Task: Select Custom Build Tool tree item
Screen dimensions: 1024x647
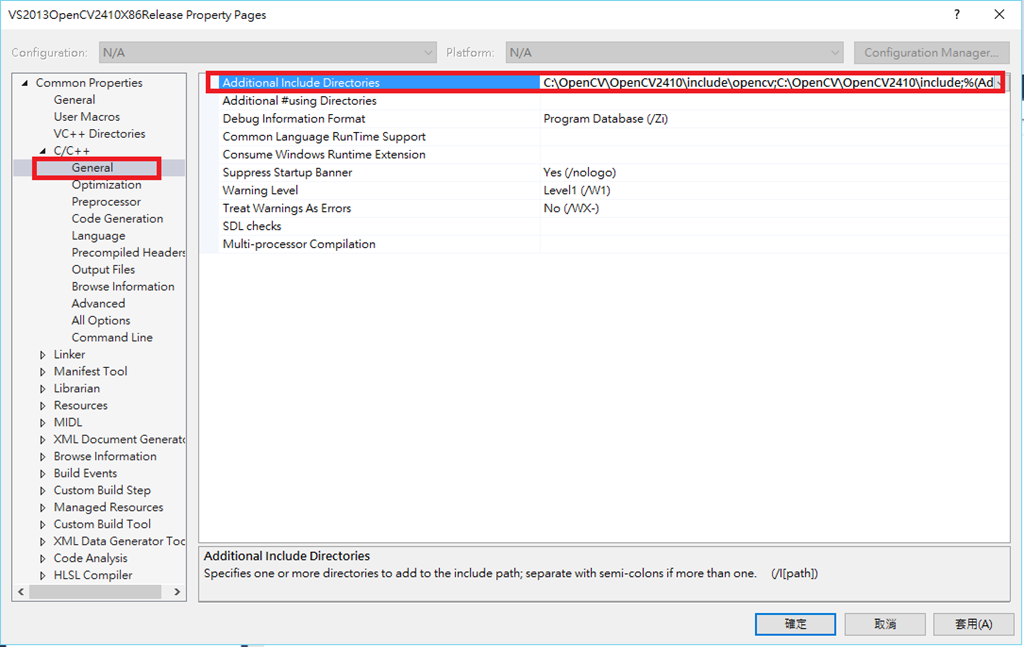Action: pos(102,524)
